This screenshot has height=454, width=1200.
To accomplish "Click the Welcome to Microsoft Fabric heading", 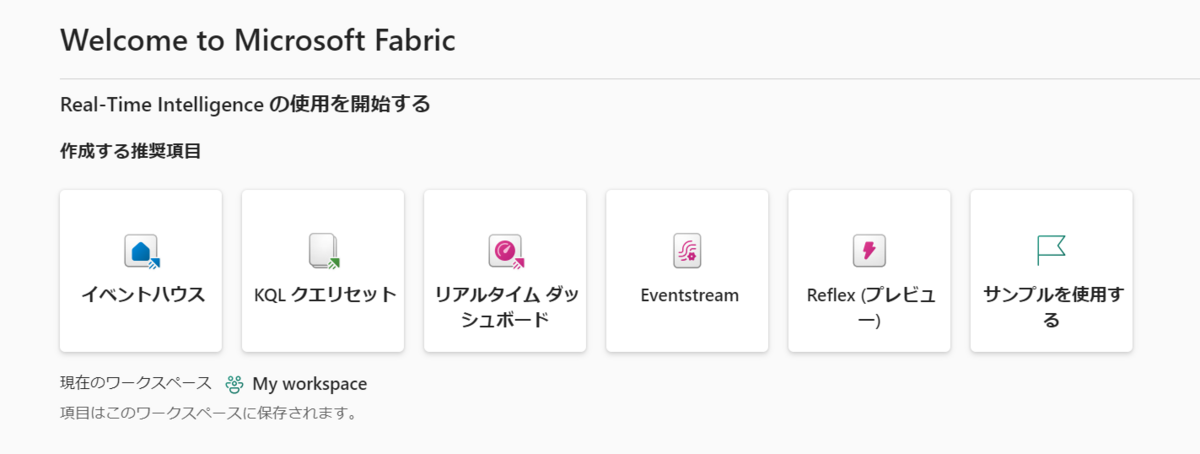I will (x=258, y=40).
